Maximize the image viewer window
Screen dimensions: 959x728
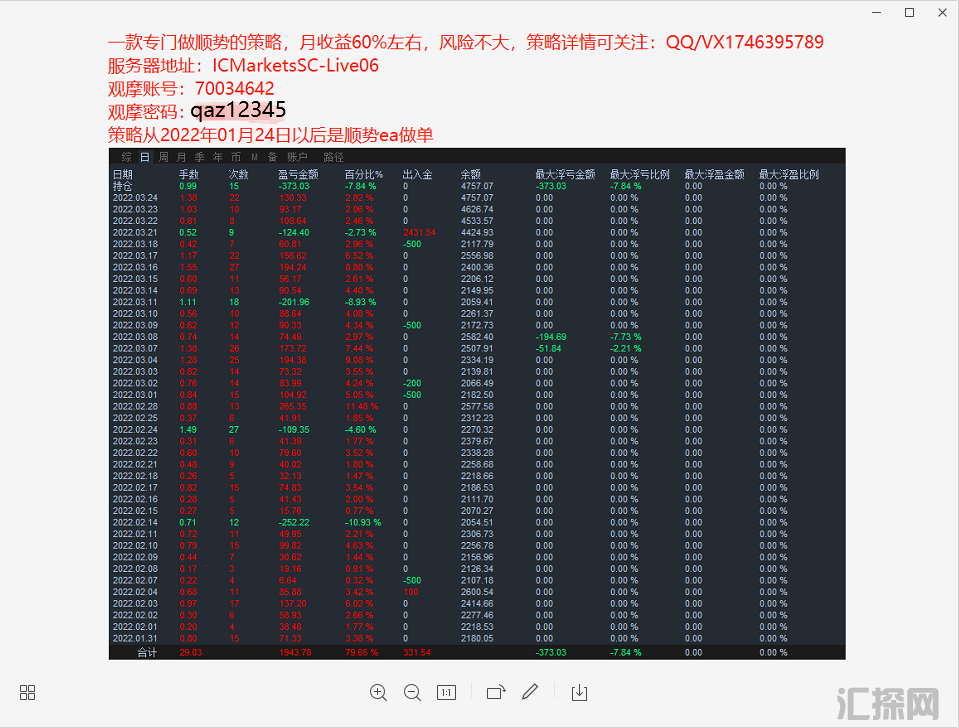(909, 13)
